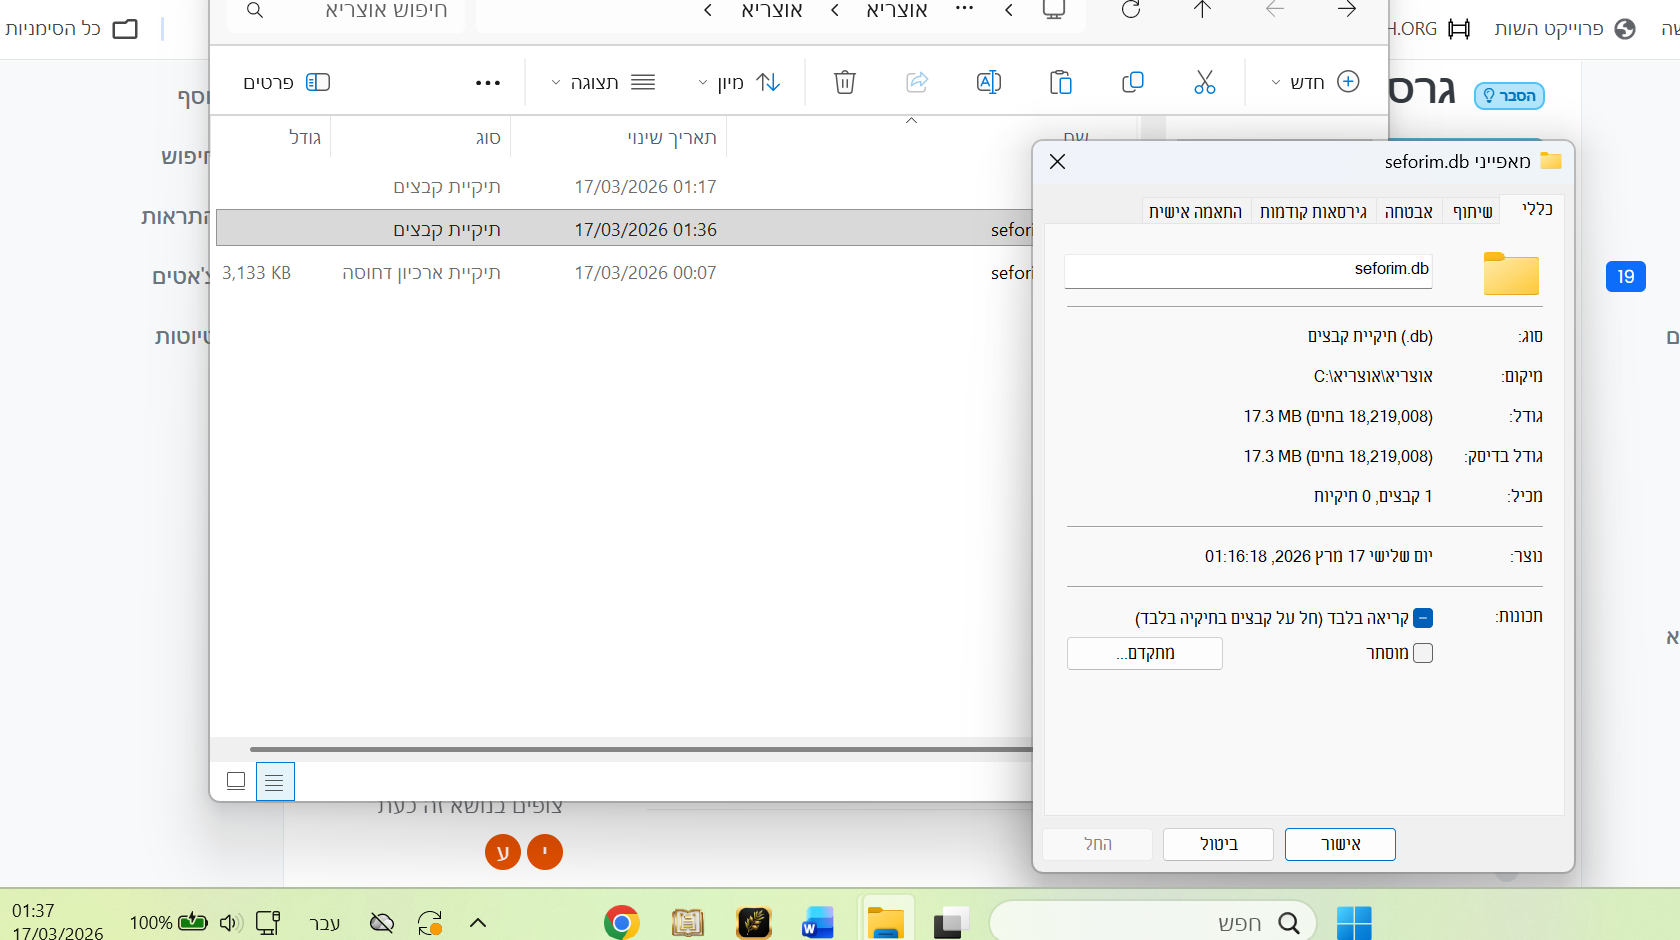The image size is (1680, 940).
Task: Open the Sort (מיין) dropdown
Action: pos(740,82)
